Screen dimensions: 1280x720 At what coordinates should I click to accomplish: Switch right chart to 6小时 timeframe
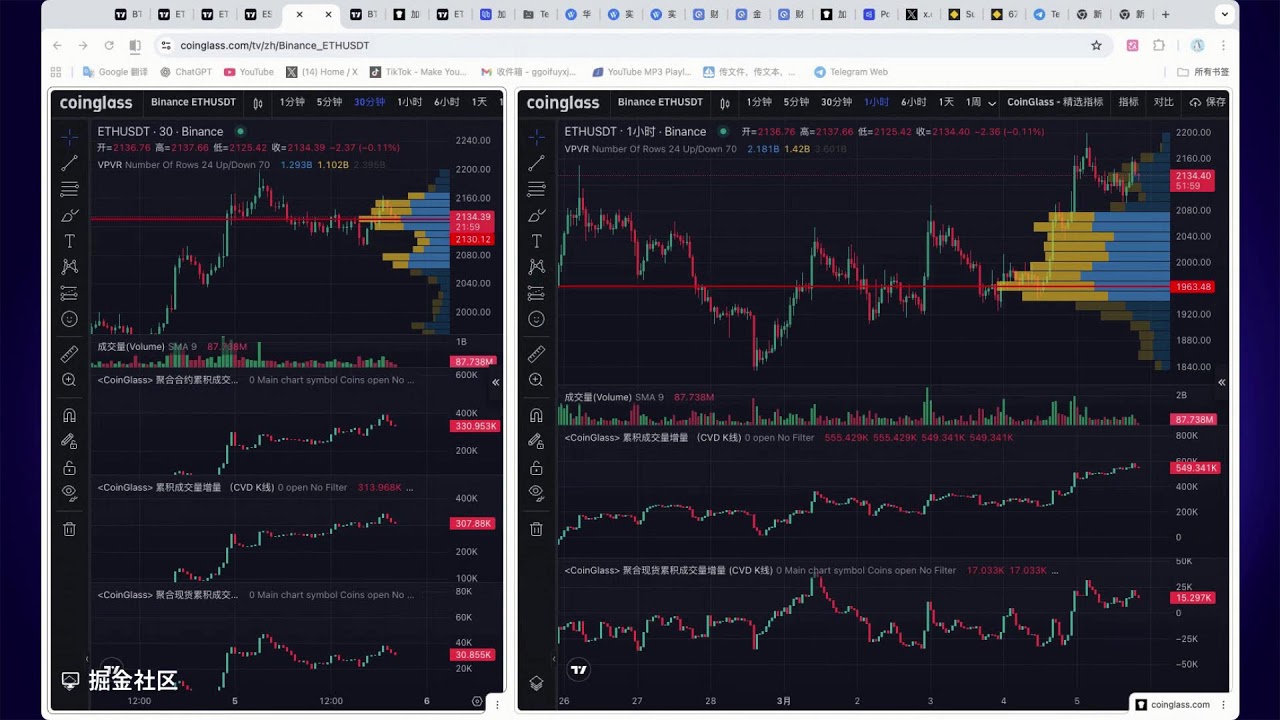coord(913,102)
